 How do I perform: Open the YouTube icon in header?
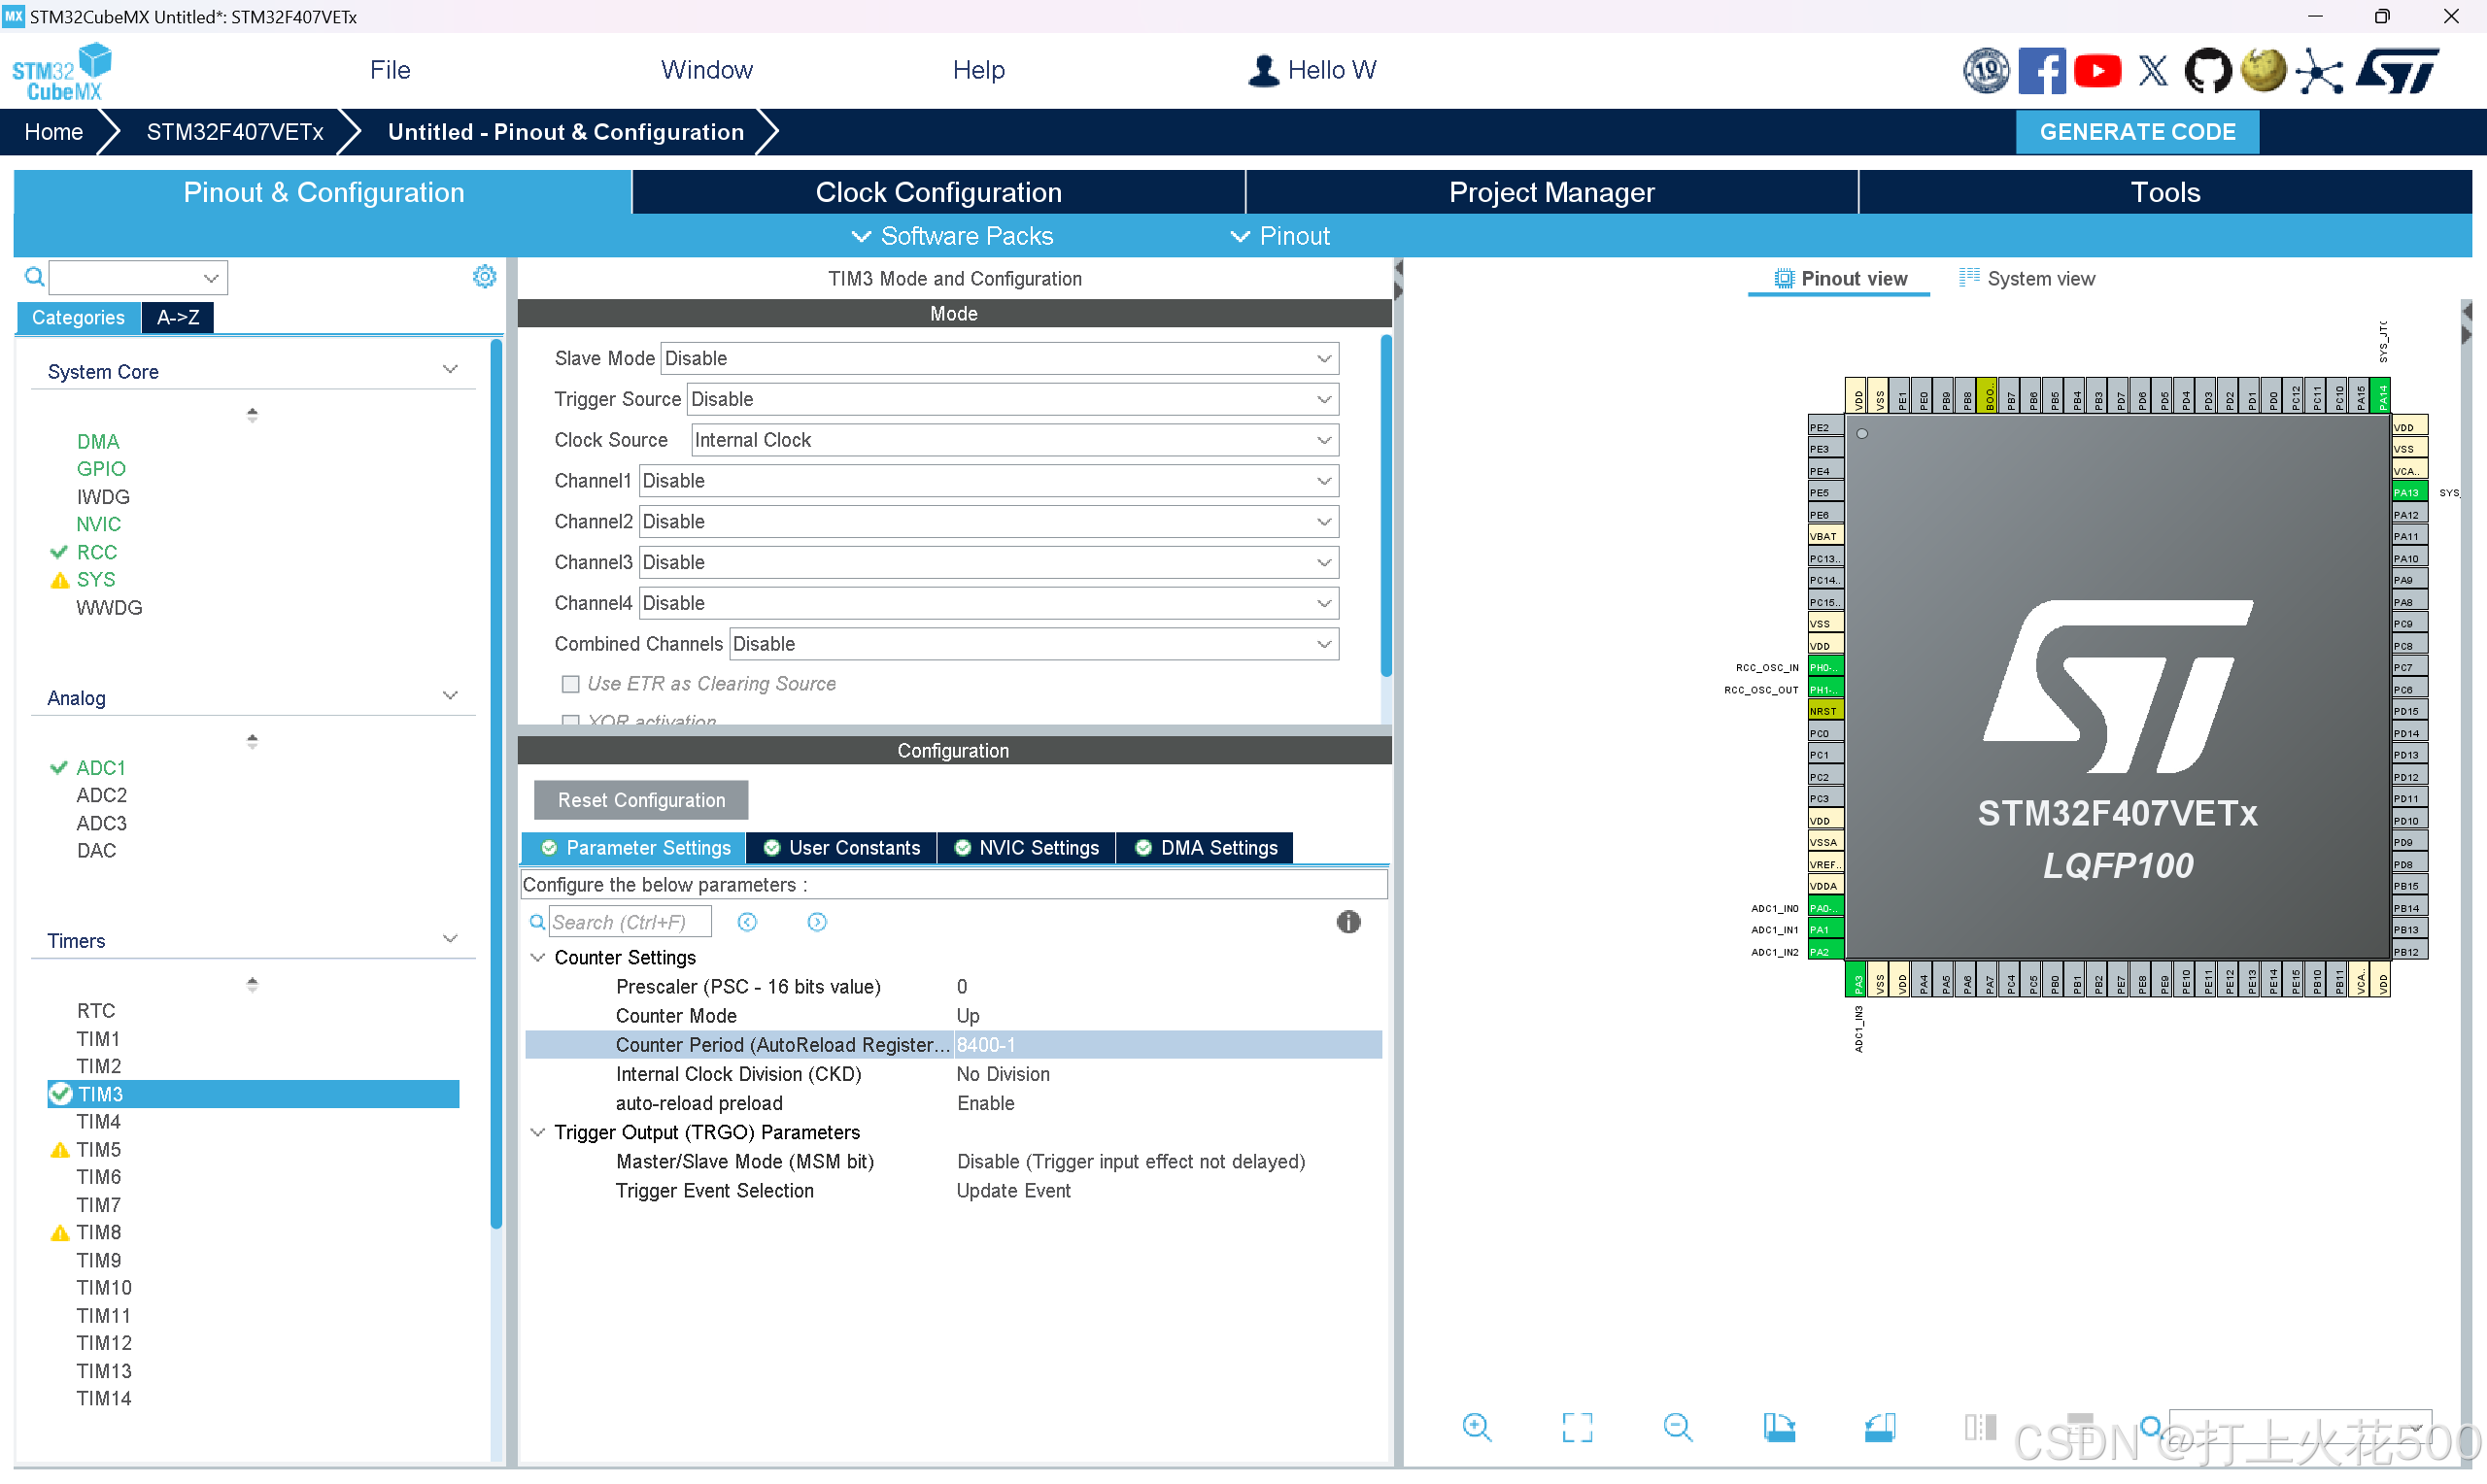pos(2097,71)
